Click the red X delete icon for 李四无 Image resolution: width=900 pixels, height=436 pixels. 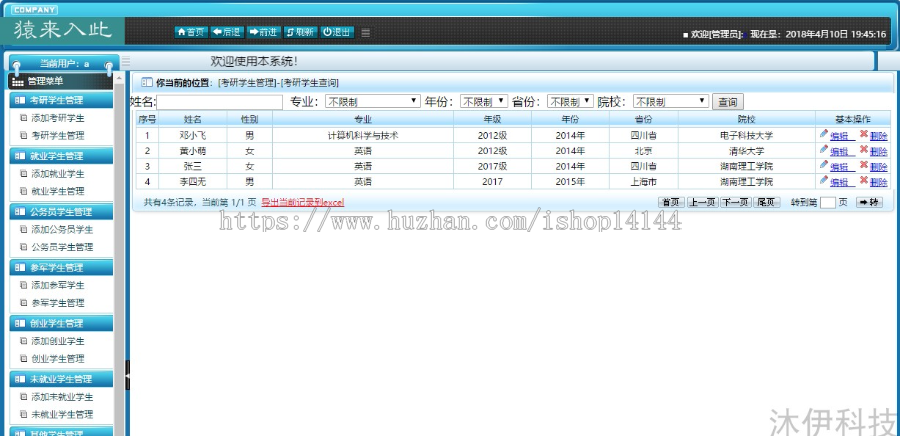tap(863, 180)
